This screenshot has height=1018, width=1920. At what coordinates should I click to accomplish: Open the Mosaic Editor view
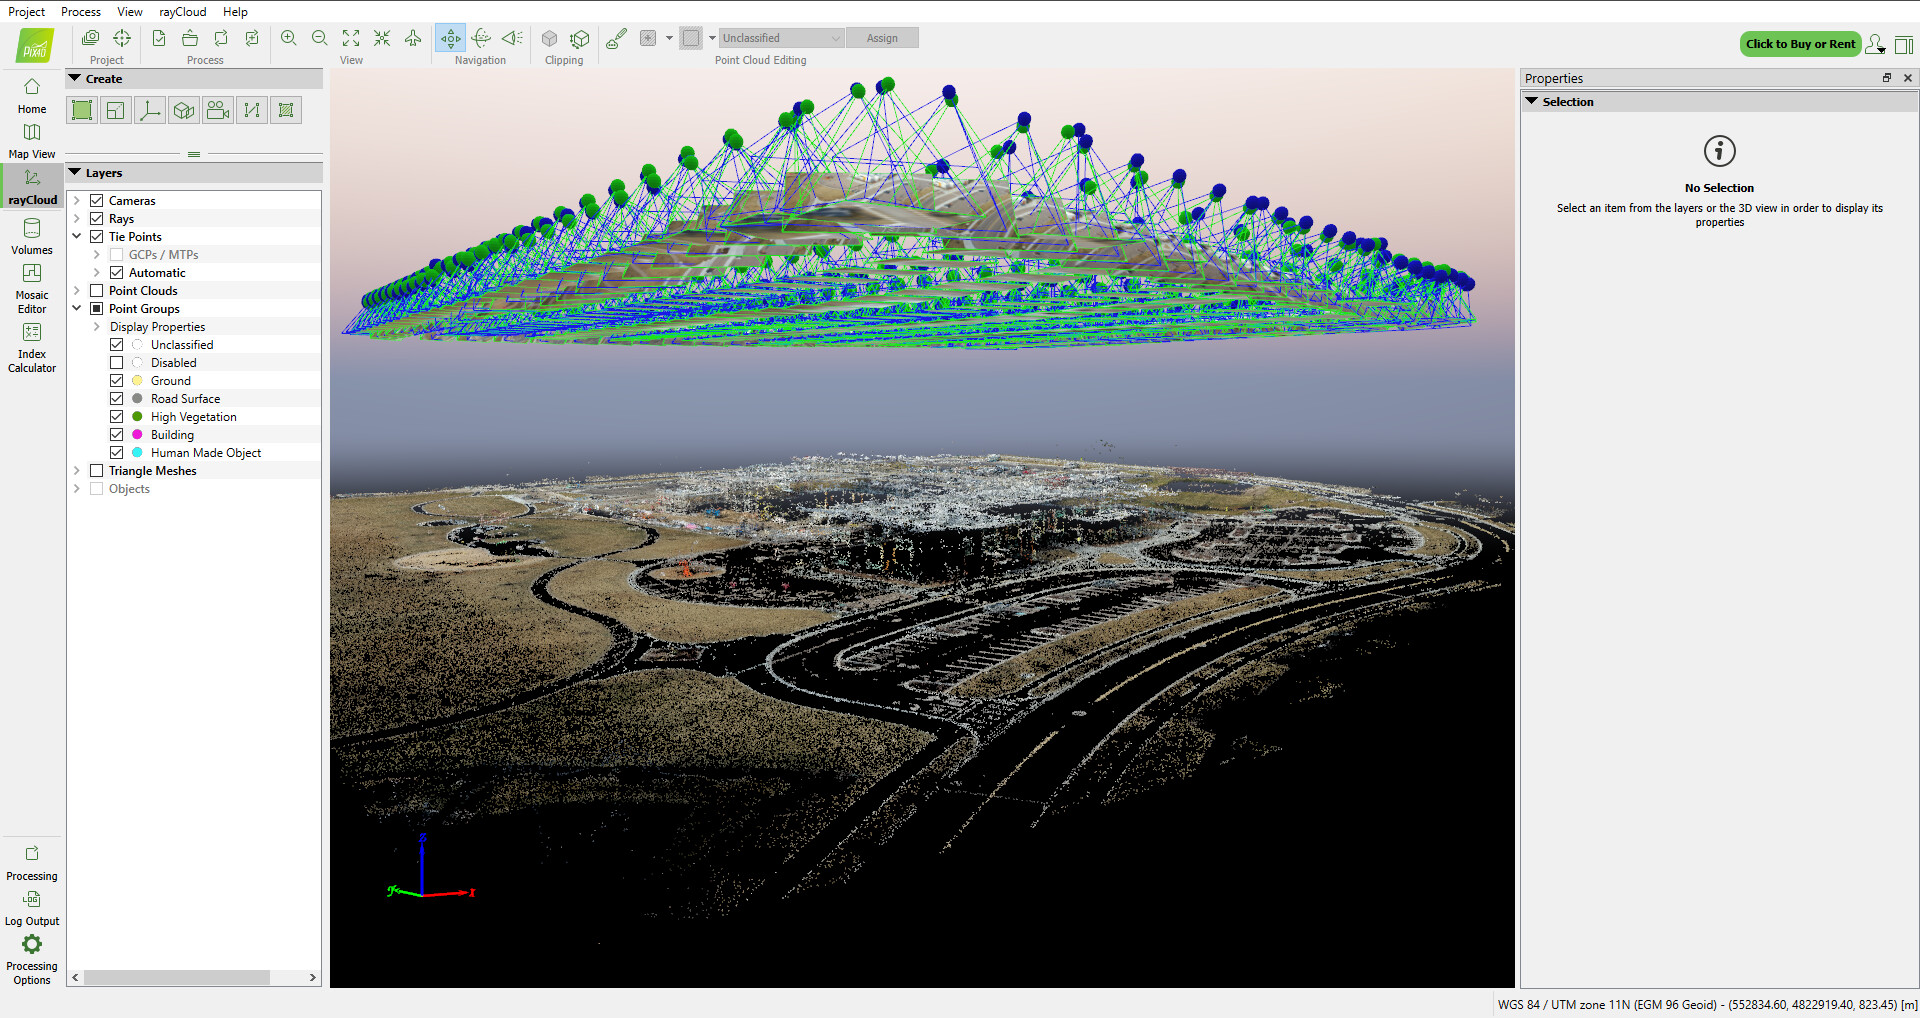pyautogui.click(x=32, y=288)
